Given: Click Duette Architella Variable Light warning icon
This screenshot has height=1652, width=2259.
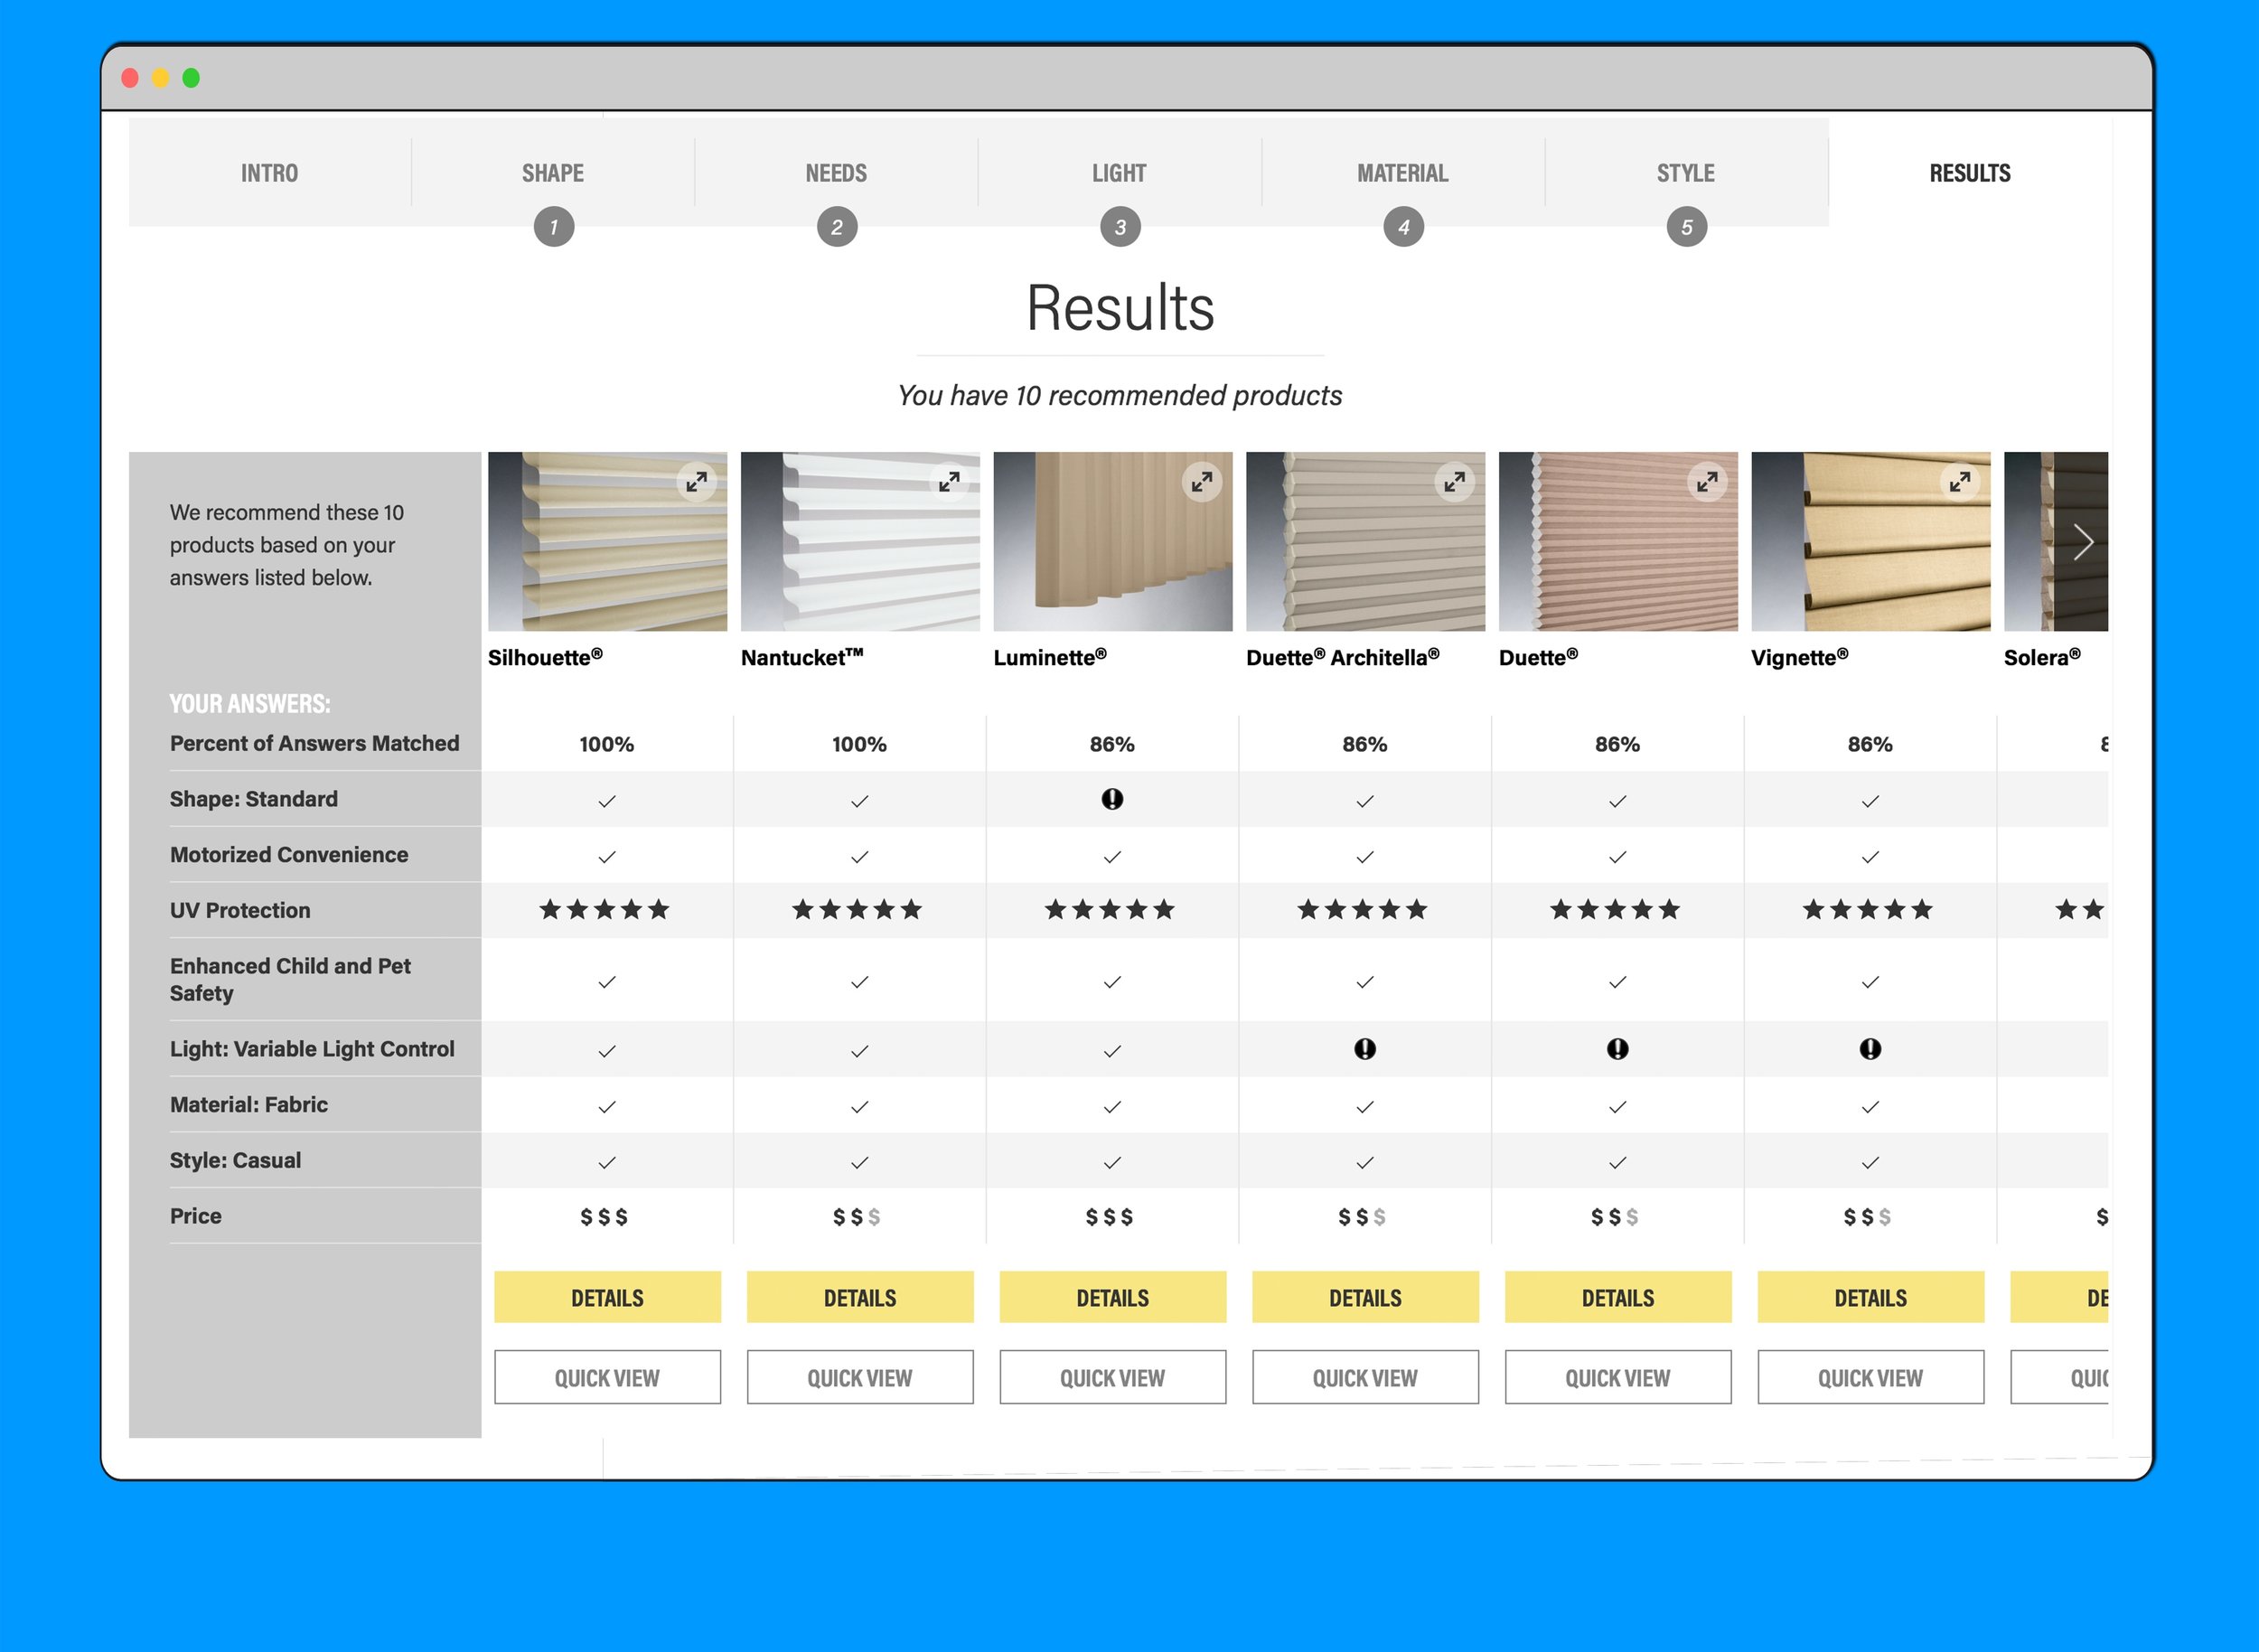Looking at the screenshot, I should [x=1365, y=1049].
